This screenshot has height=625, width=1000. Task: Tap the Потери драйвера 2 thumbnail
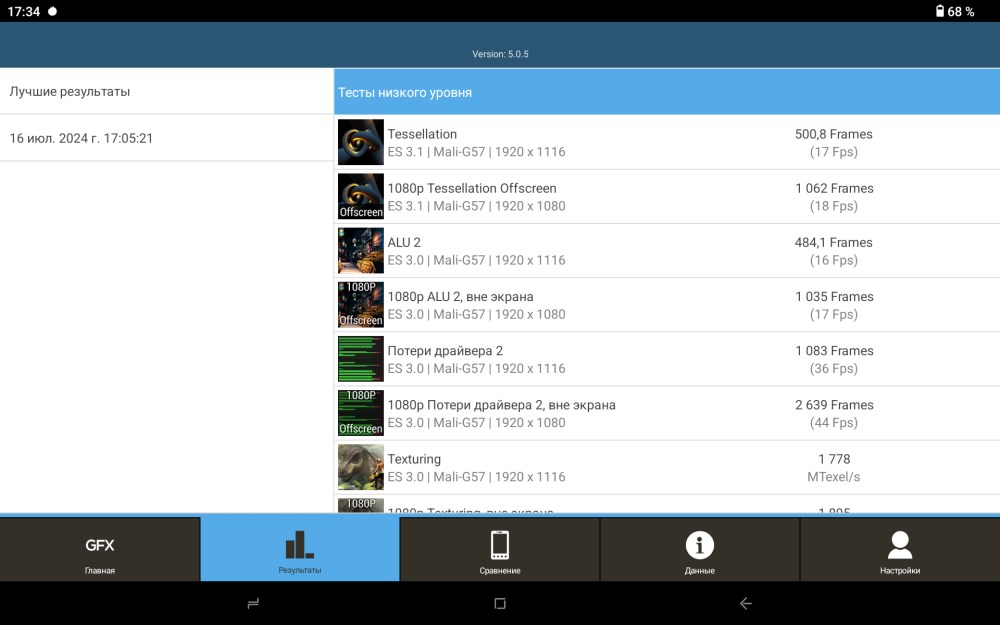(360, 359)
